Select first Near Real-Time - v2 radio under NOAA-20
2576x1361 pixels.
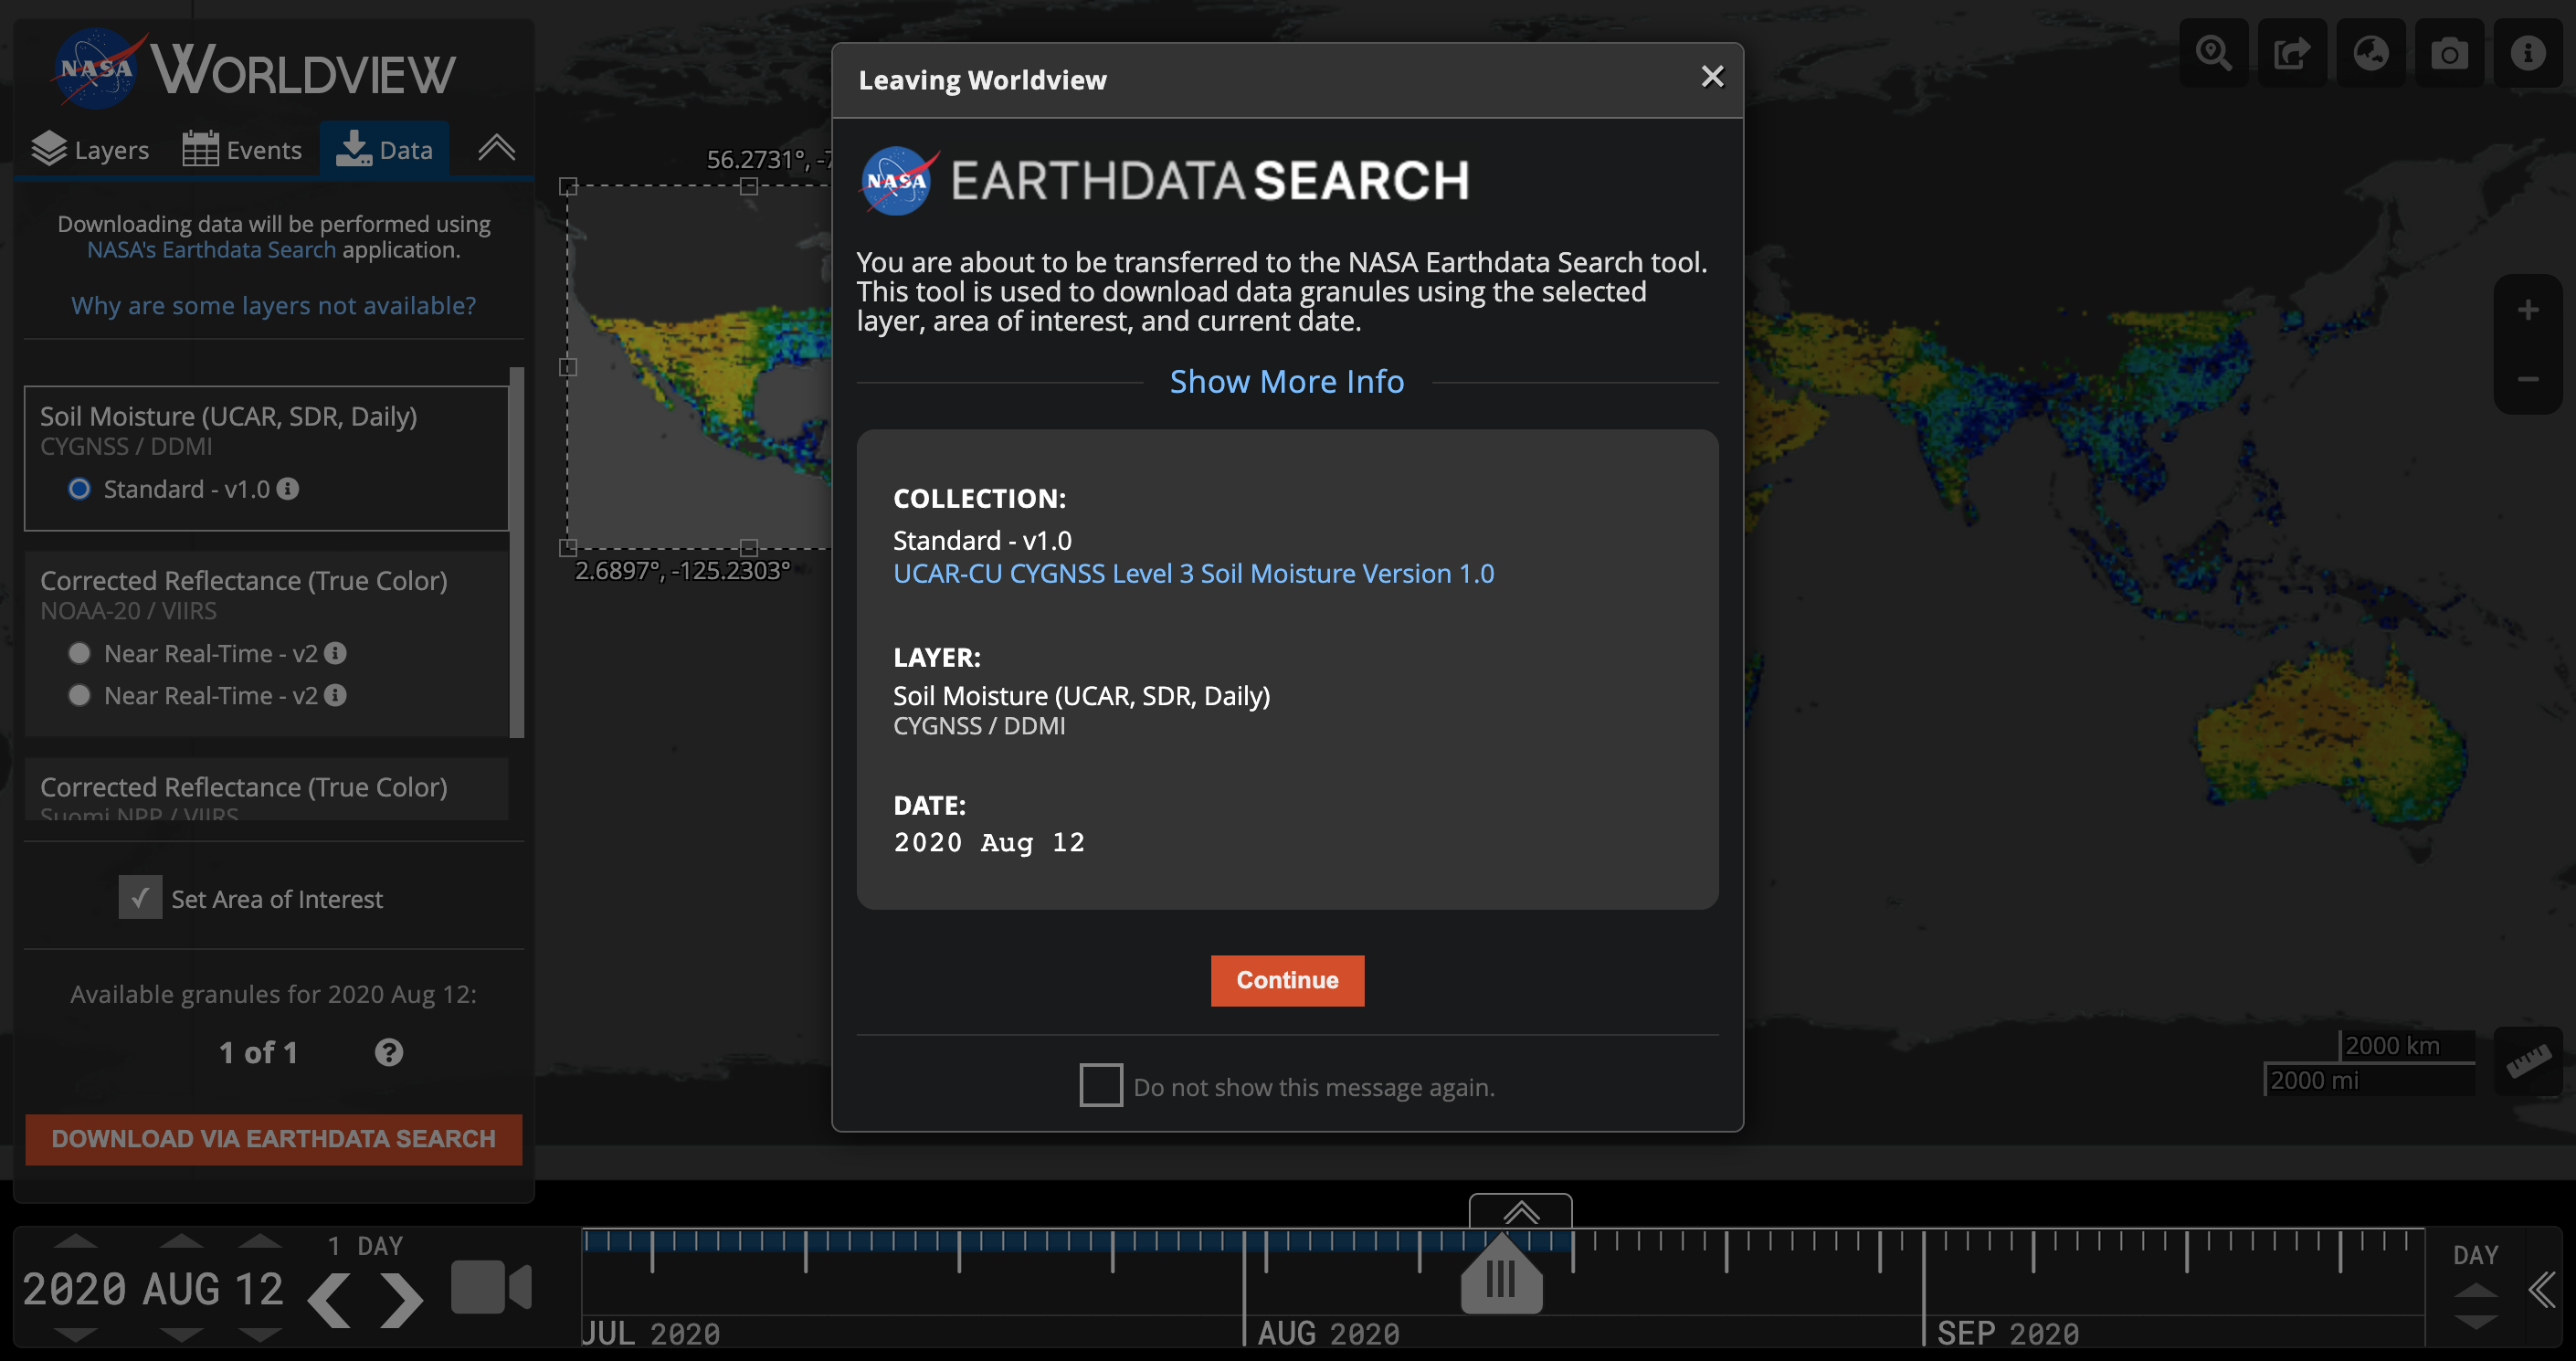pyautogui.click(x=79, y=653)
